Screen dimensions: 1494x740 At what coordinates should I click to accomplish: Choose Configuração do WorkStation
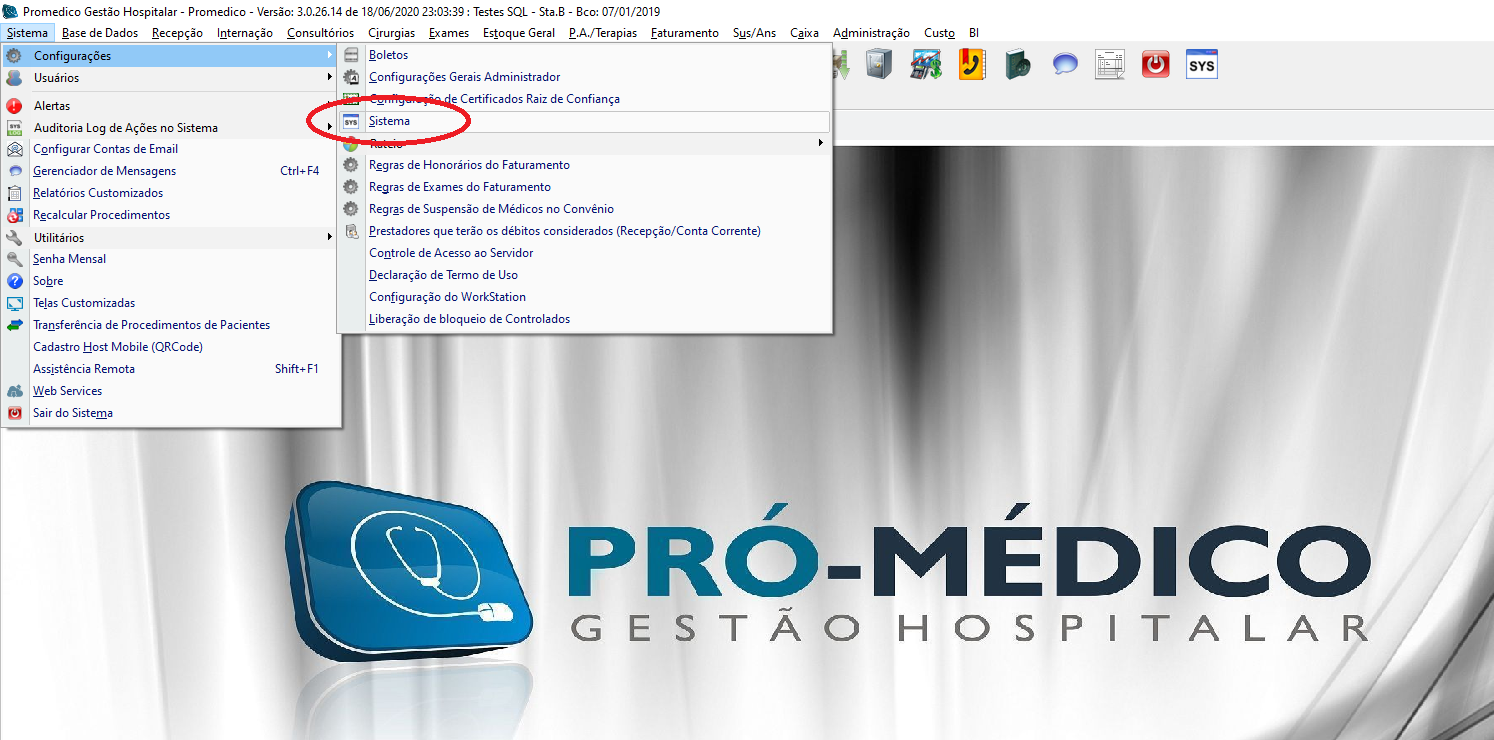coord(584,297)
